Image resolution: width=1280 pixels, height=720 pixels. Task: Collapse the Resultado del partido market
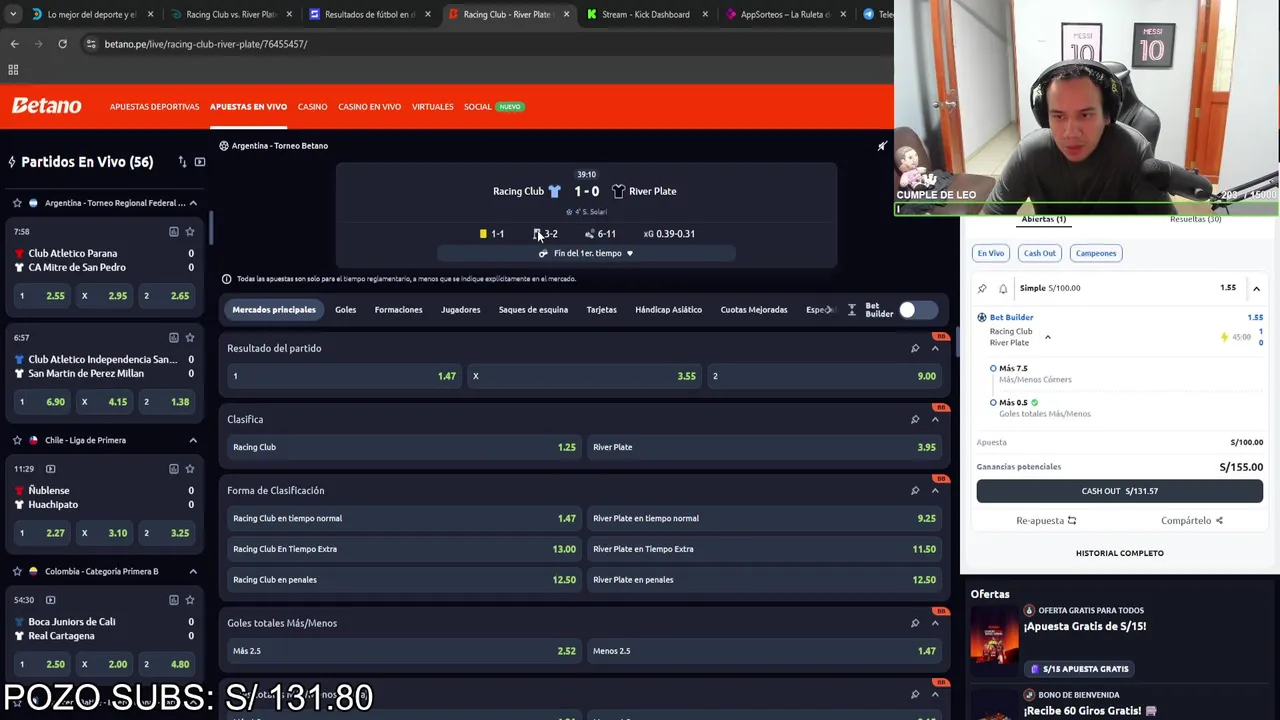(x=935, y=348)
